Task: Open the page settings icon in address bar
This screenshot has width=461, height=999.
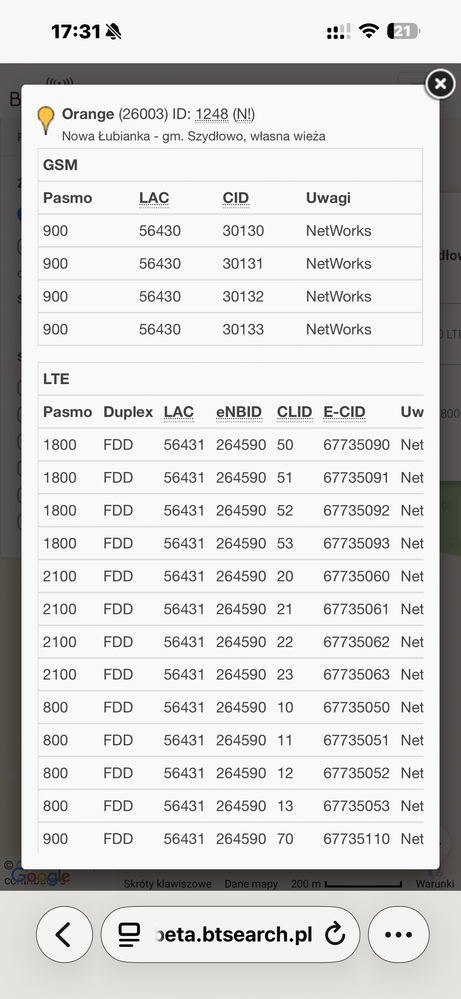Action: (129, 935)
